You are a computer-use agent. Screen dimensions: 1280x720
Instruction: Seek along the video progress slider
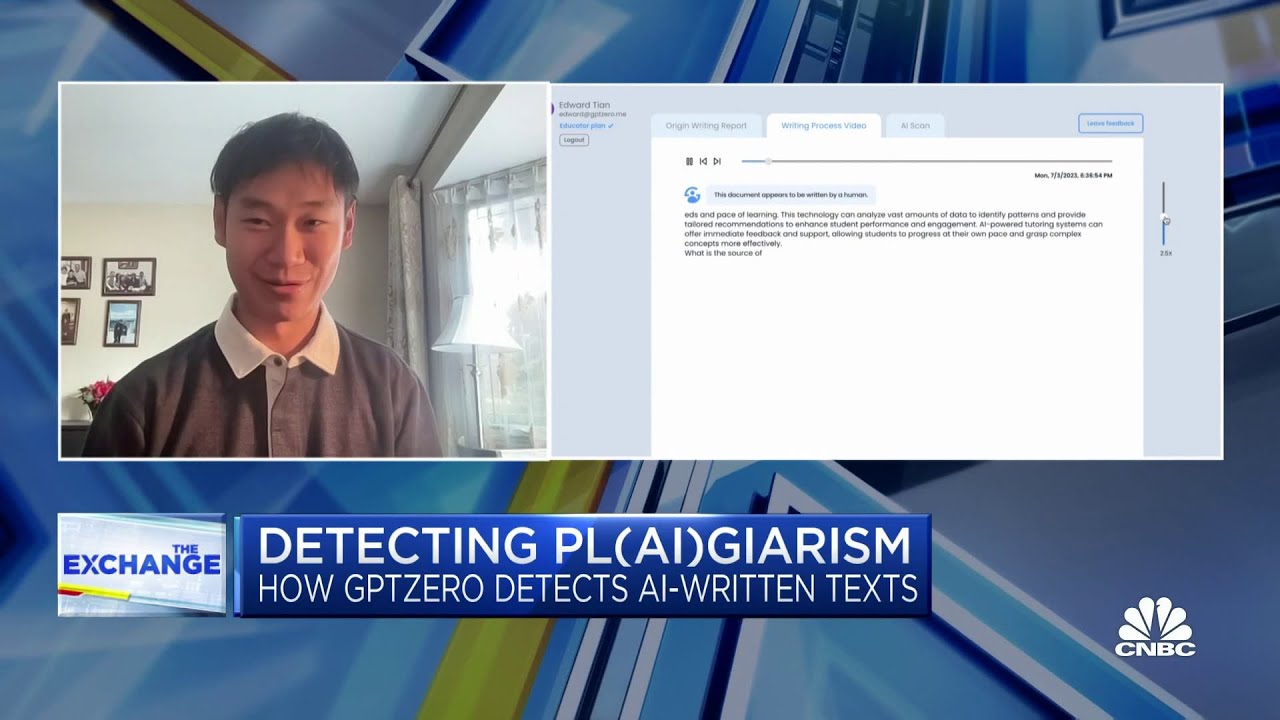pos(927,161)
